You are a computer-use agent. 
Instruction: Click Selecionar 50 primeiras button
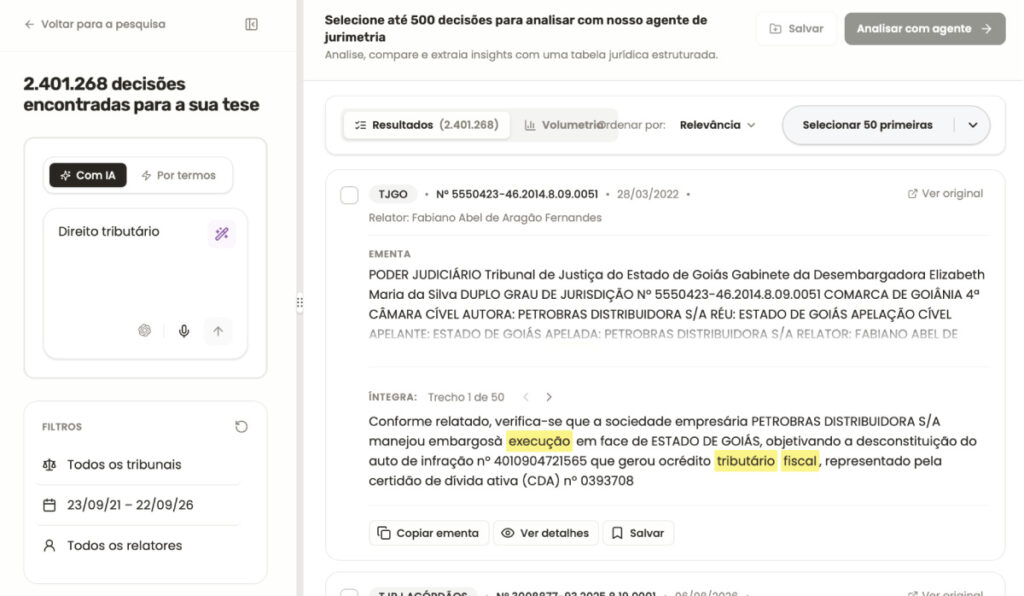867,125
